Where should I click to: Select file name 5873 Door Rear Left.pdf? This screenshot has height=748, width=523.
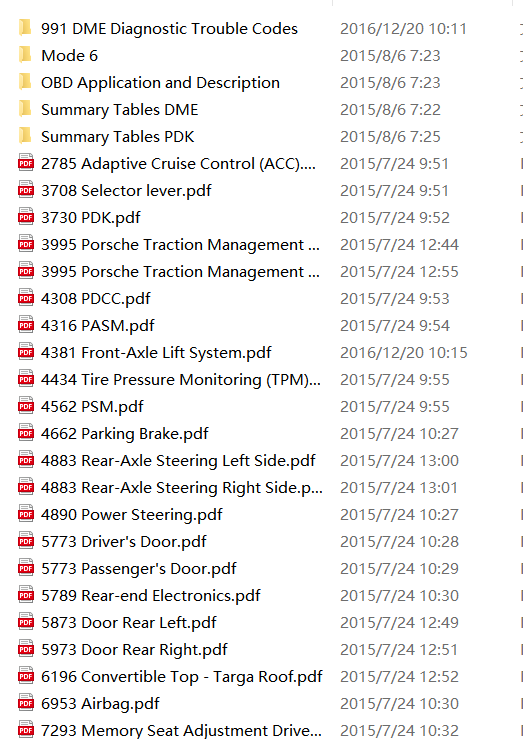[128, 623]
